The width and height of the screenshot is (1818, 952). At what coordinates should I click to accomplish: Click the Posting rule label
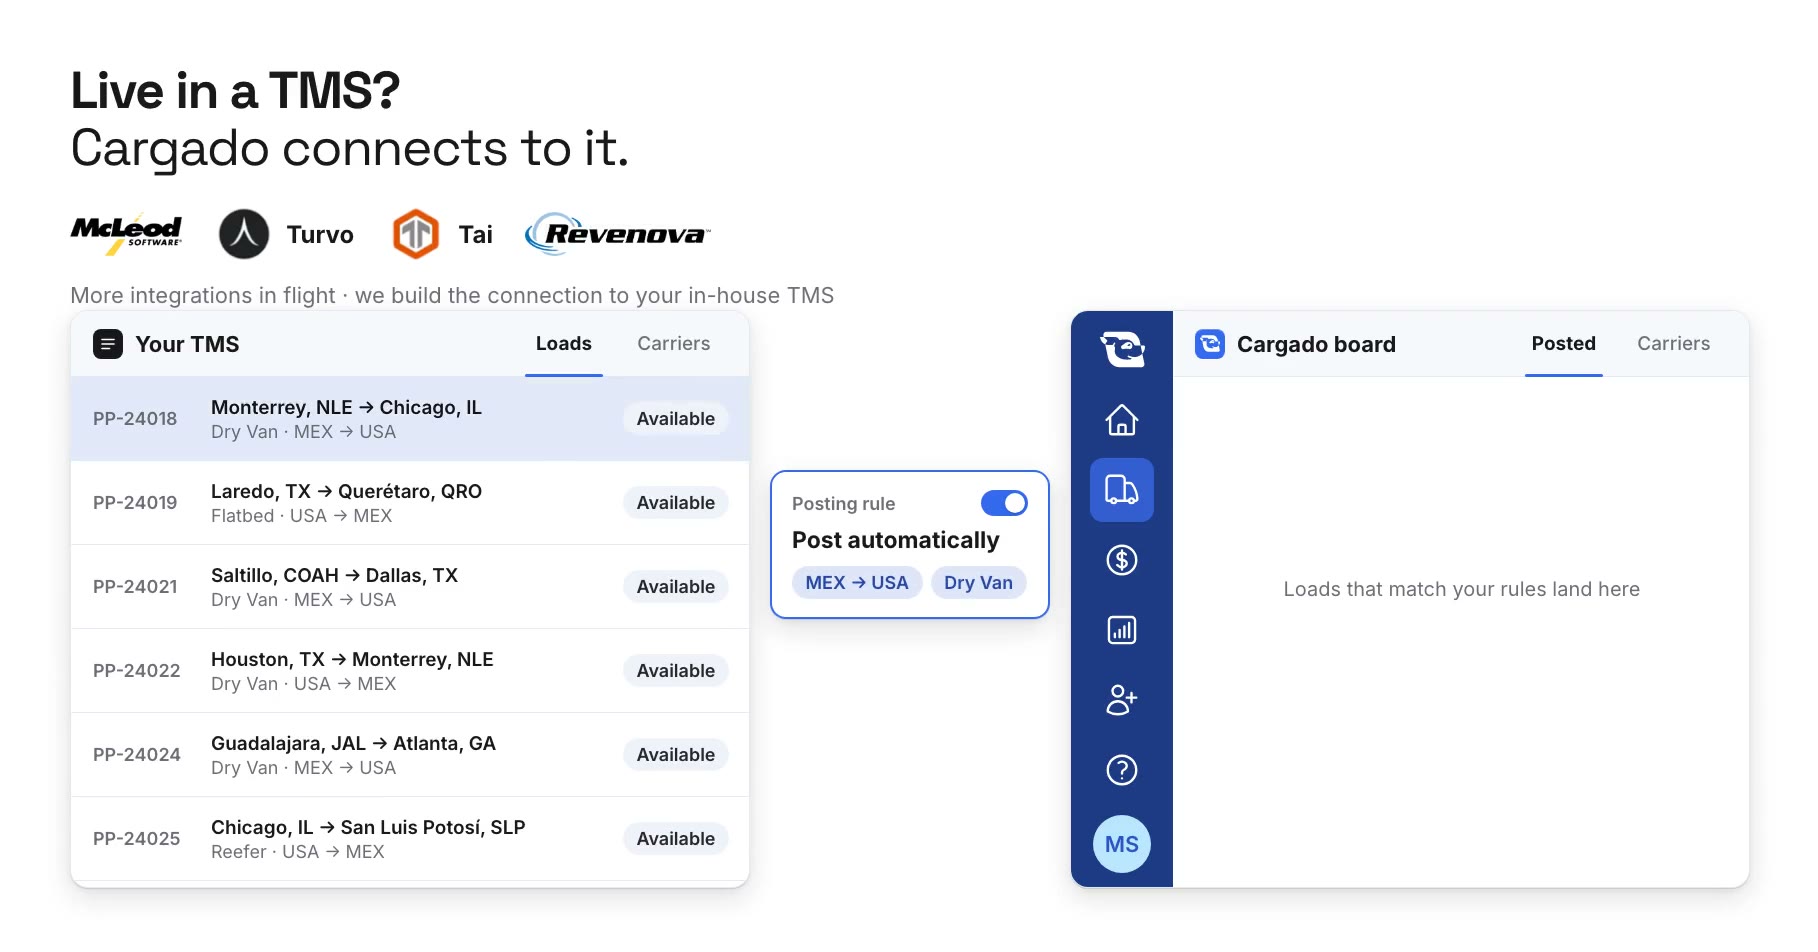[843, 504]
